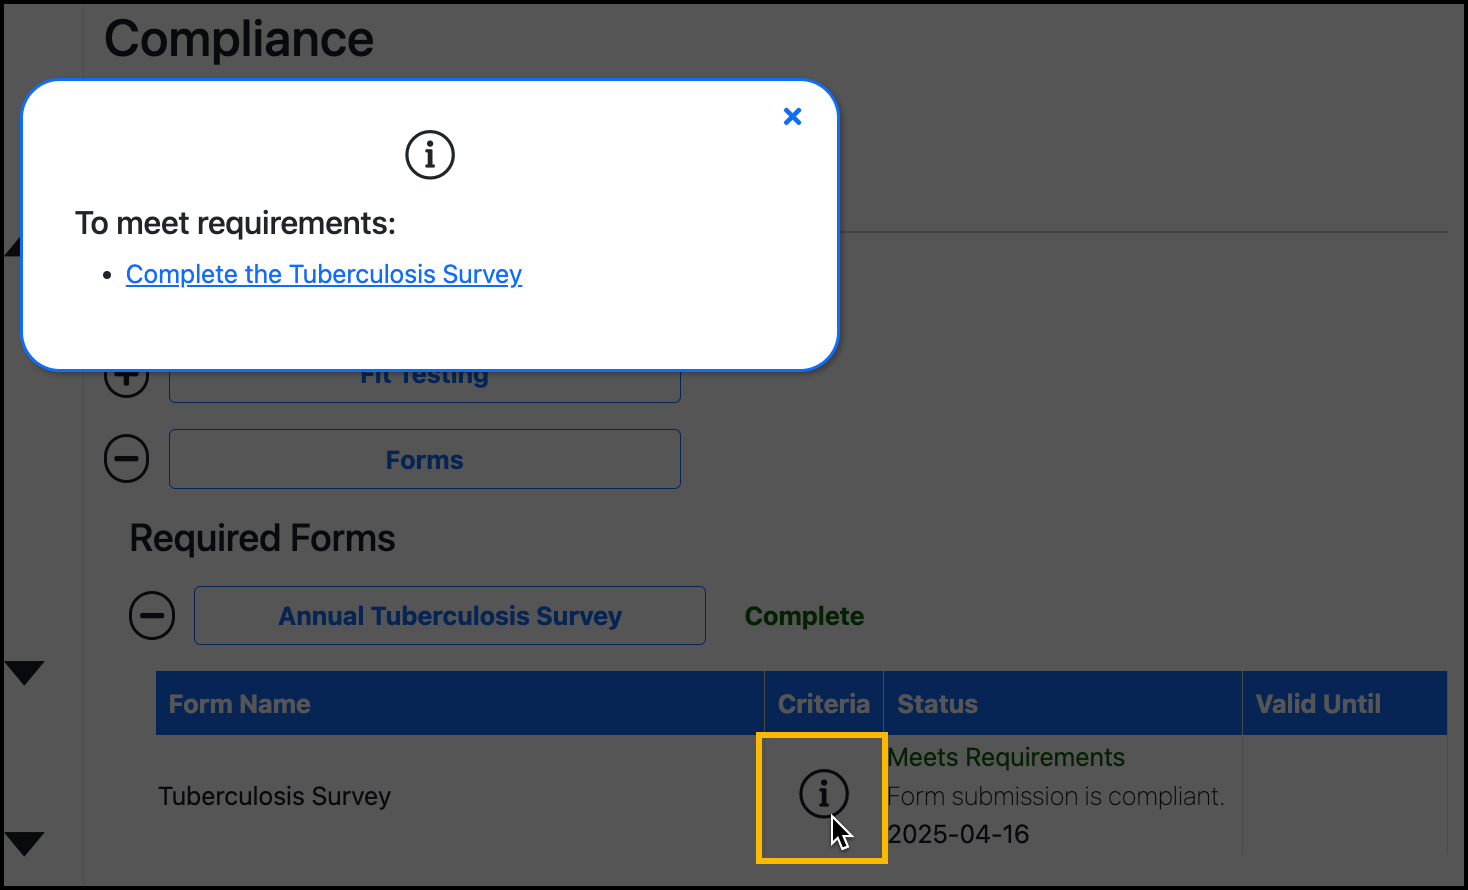Click the Criteria info icon for Tuberculosis Survey
Viewport: 1468px width, 890px height.
[822, 795]
